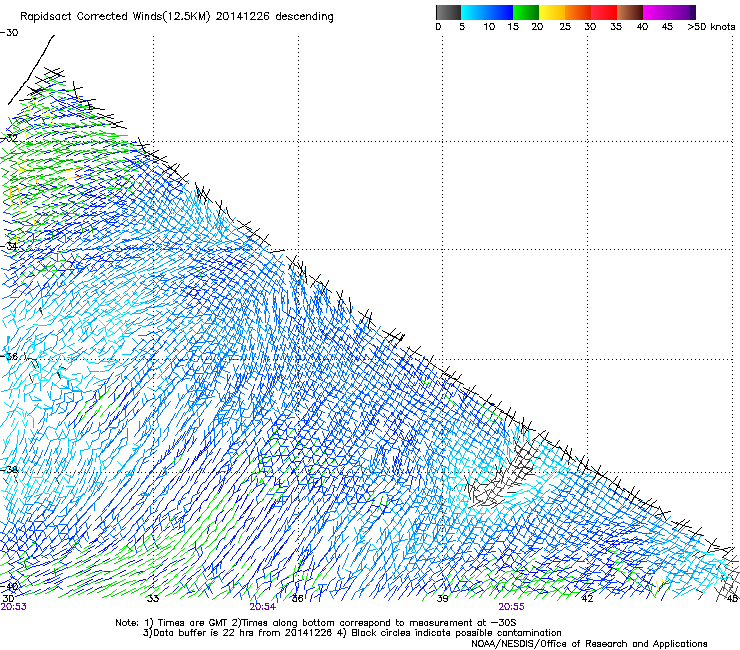Click the -30 latitude axis label
The height and width of the screenshot is (650, 740).
tap(9, 33)
